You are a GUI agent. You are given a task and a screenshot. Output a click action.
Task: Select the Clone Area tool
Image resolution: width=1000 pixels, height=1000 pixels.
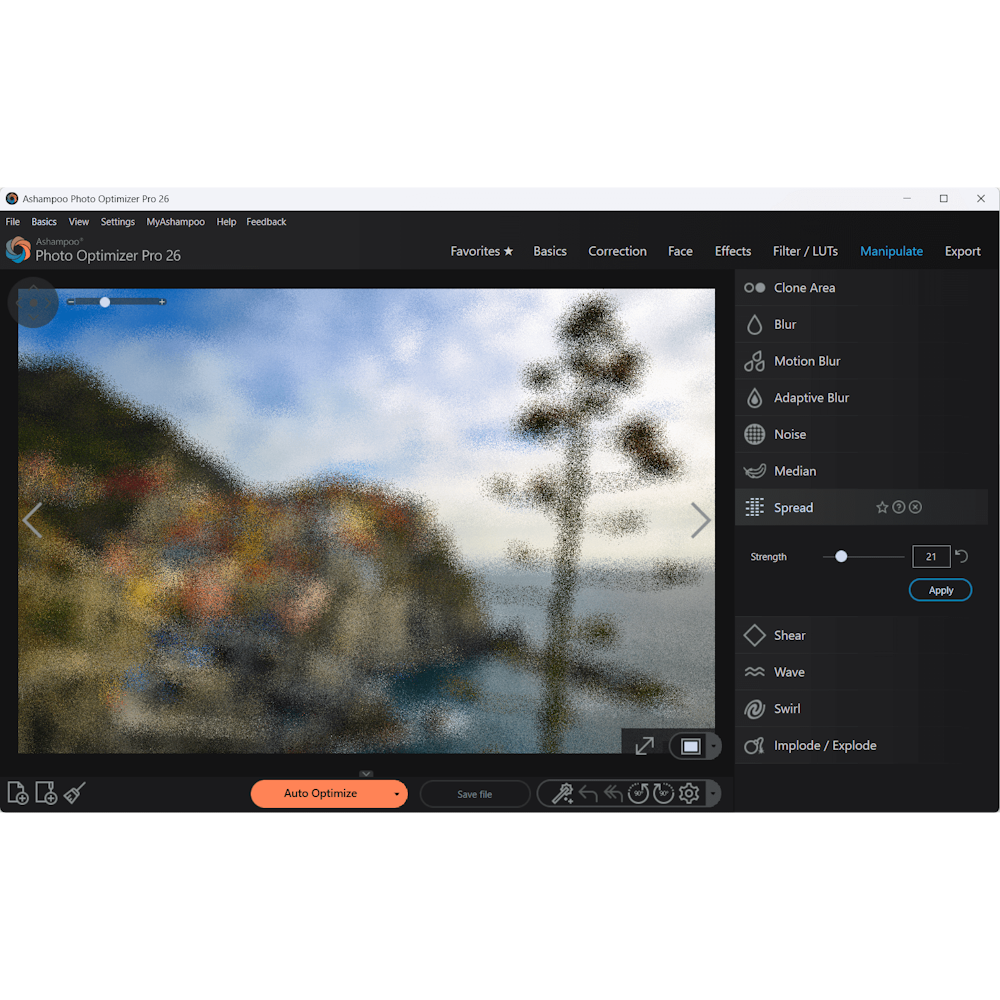tap(803, 287)
